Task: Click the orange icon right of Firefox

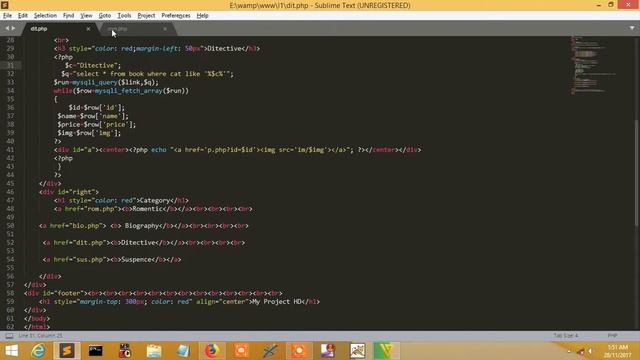Action: click(241, 351)
